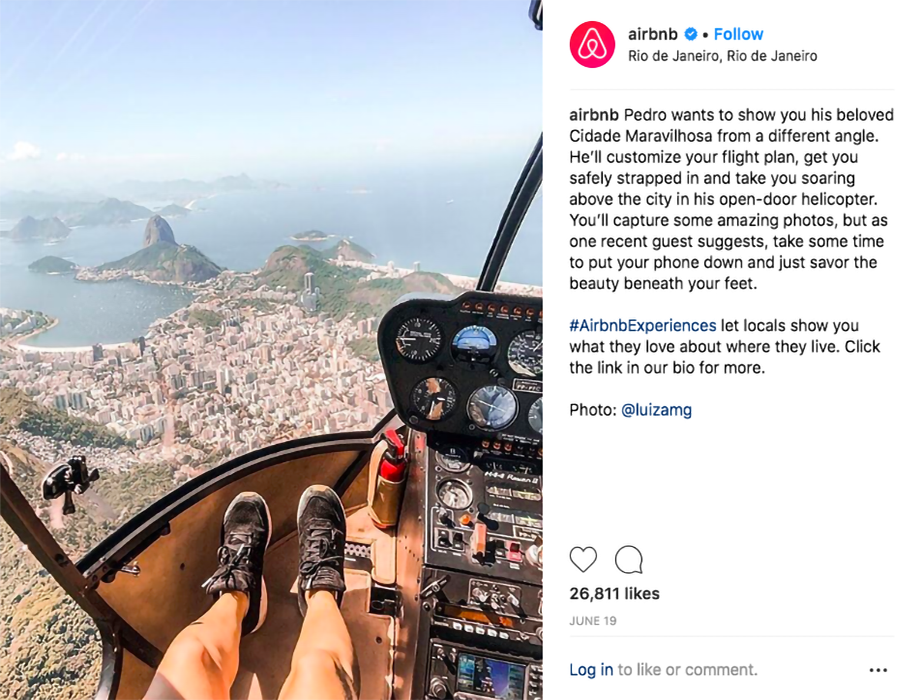Click the caption paragraph about Pedro
This screenshot has height=700, width=922.
(731, 199)
